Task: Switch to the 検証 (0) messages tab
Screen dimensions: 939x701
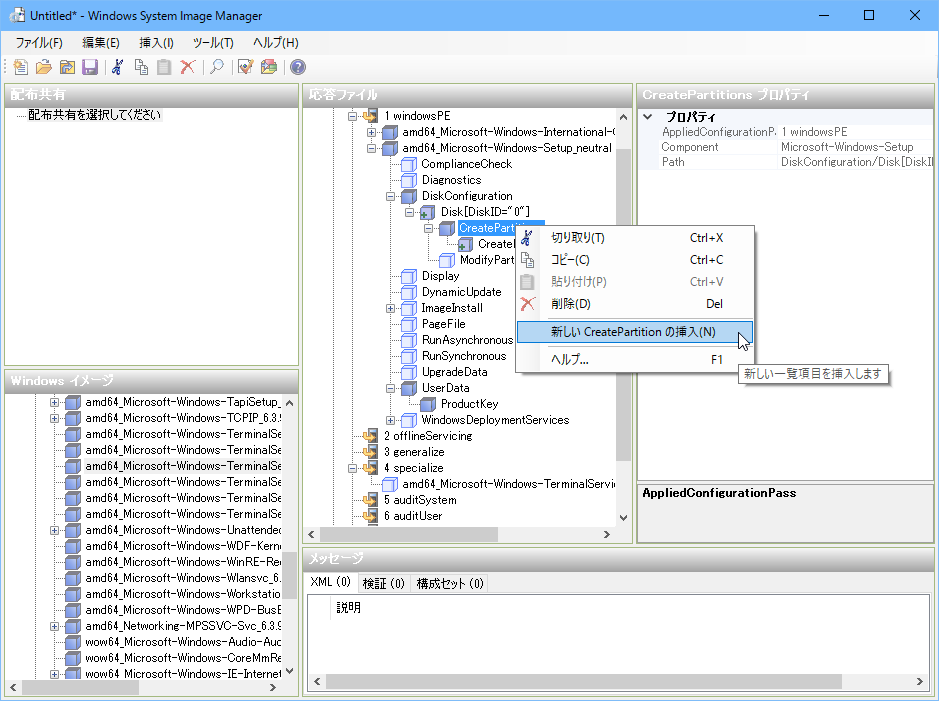Action: pos(383,583)
